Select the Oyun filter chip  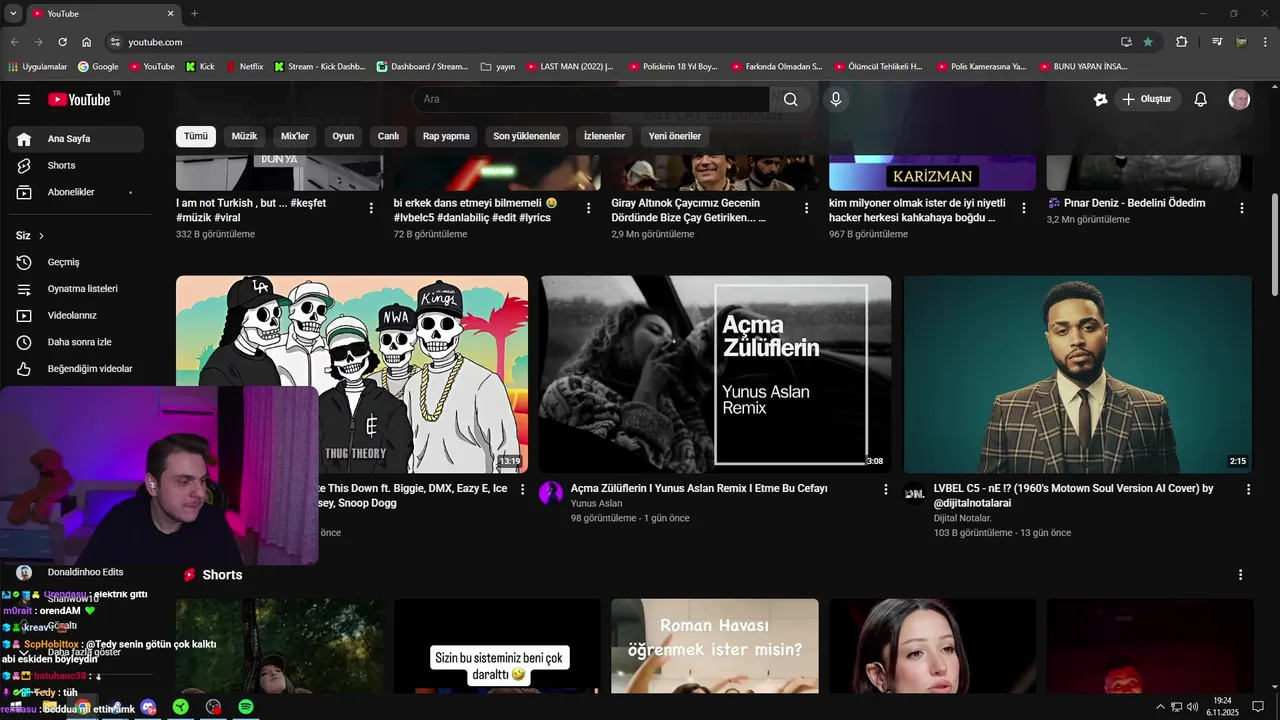pyautogui.click(x=343, y=136)
